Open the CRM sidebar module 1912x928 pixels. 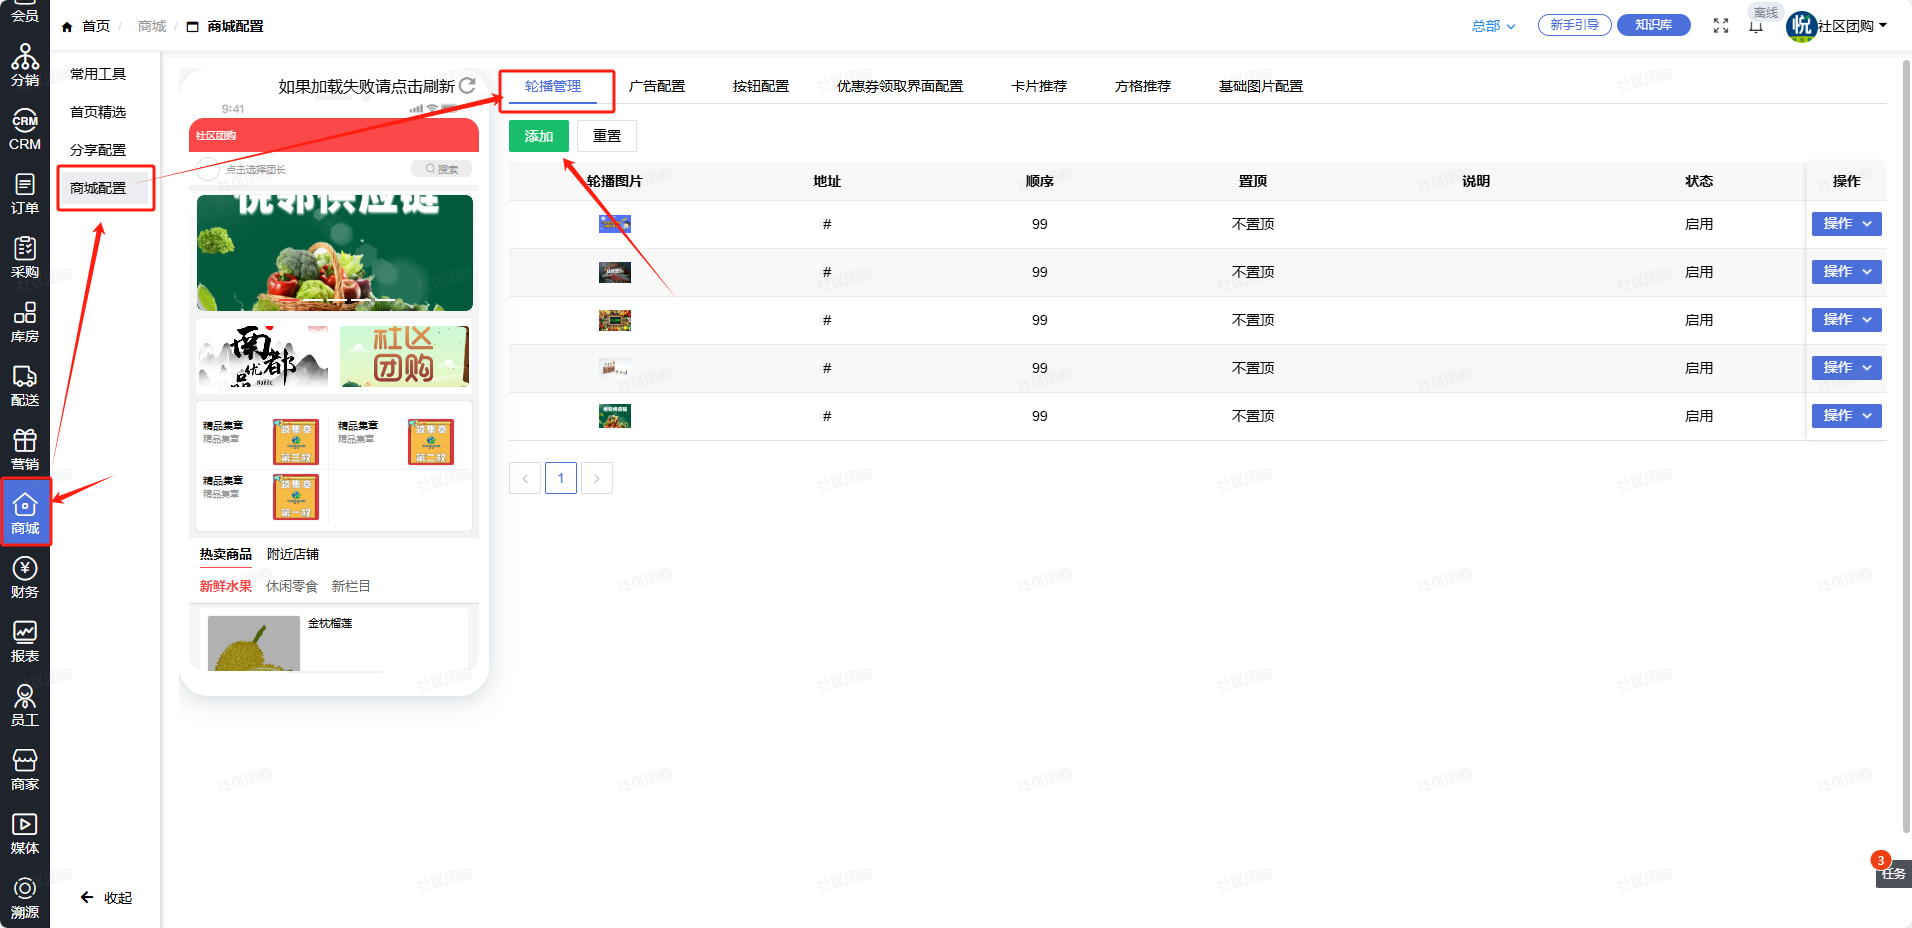click(25, 129)
